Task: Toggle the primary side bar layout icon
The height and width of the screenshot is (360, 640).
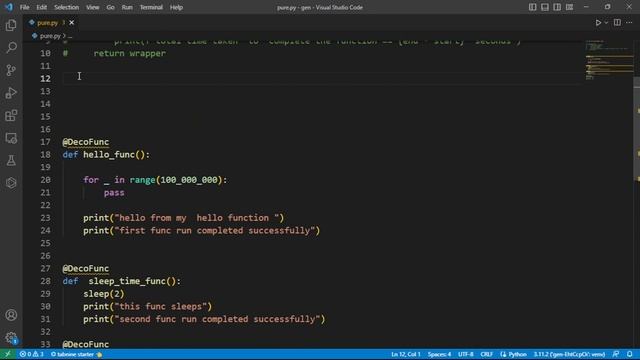Action: pos(532,7)
